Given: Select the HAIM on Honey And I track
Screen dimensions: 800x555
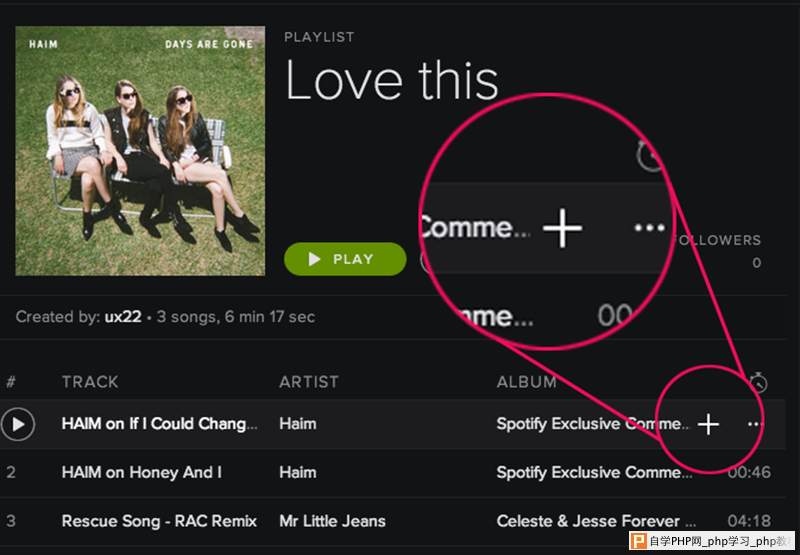Looking at the screenshot, I should point(142,472).
